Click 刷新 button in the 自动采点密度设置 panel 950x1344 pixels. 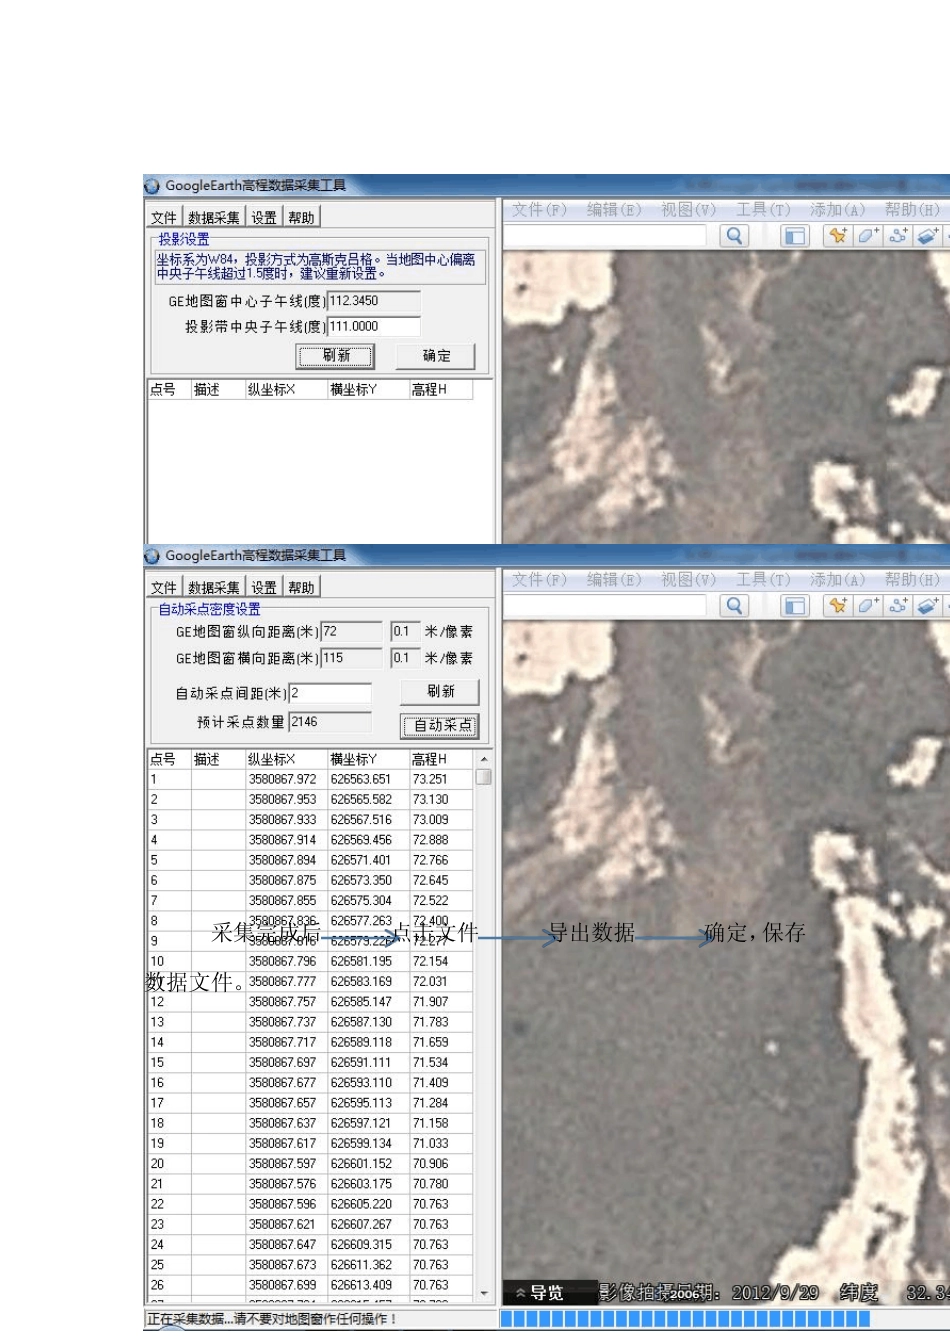[x=440, y=692]
